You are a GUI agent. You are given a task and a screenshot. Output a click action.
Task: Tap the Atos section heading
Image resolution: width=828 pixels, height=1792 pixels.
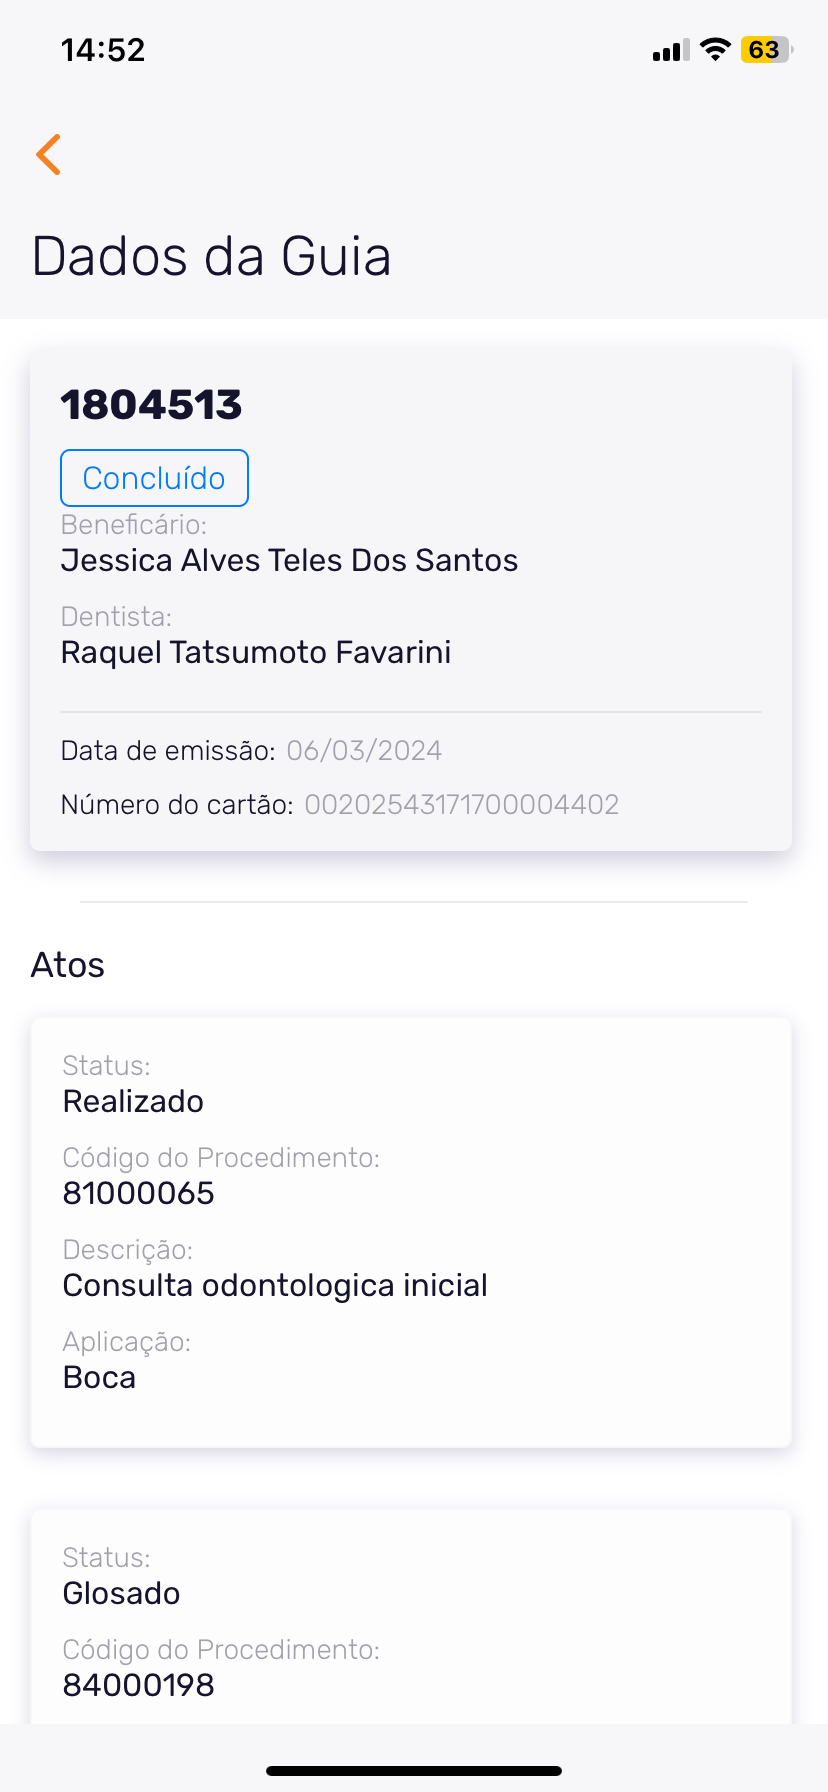[x=68, y=965]
